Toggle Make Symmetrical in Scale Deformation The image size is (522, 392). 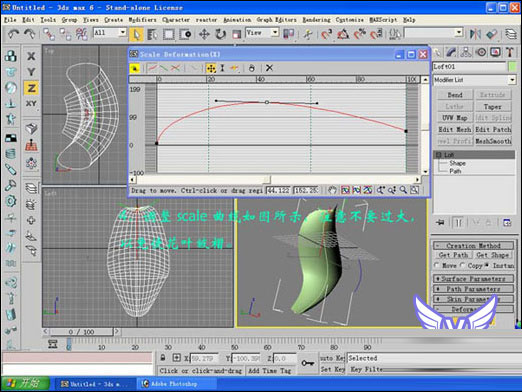(x=135, y=68)
